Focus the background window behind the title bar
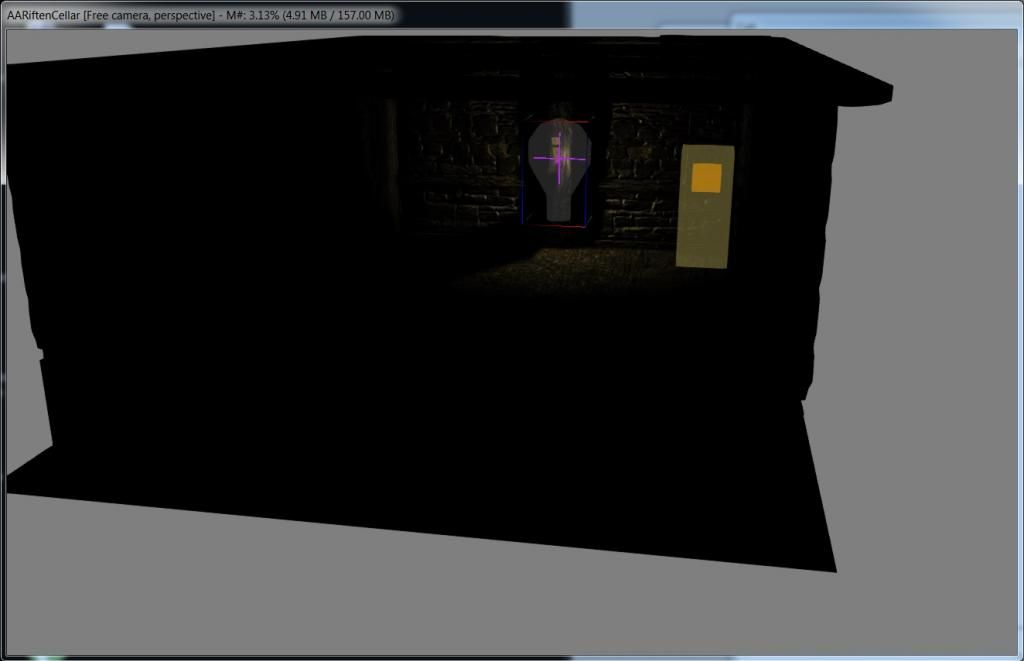The image size is (1024, 661). coord(800,12)
